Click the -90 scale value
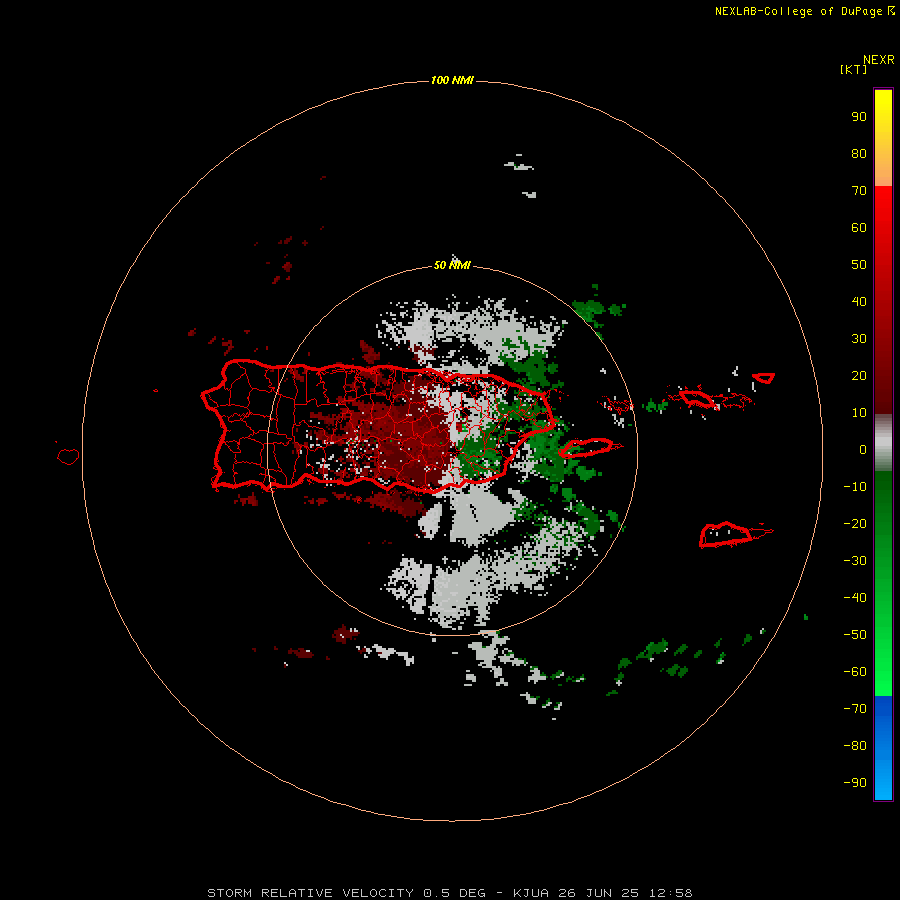Image resolution: width=900 pixels, height=900 pixels. click(855, 783)
